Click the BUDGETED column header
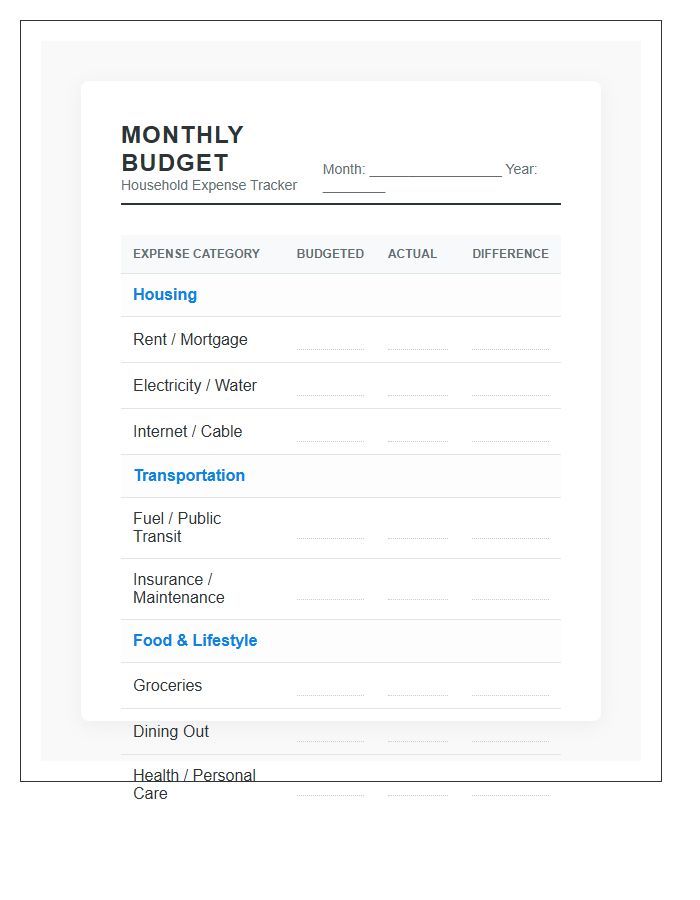Screen dimensions: 700x900 (330, 254)
